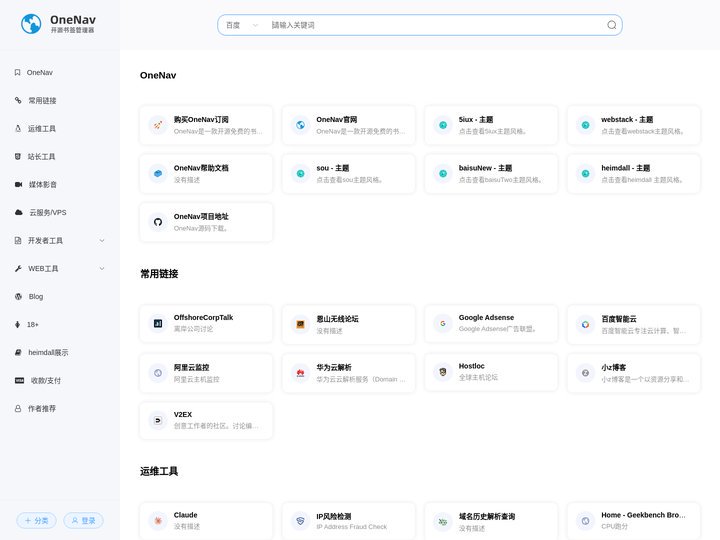Click the 恩山无线论坛 card icon
The height and width of the screenshot is (540, 720).
pos(300,324)
